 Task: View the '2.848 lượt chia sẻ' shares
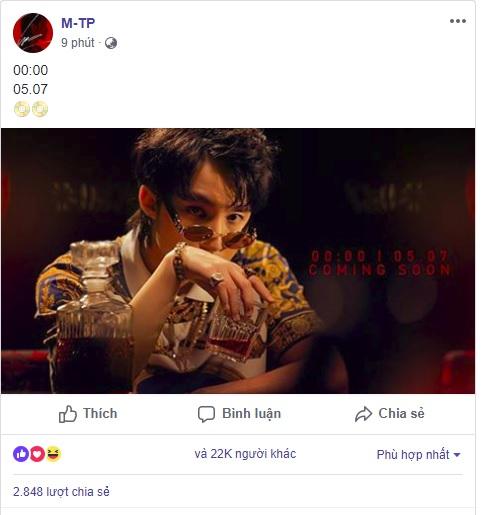coord(61,492)
